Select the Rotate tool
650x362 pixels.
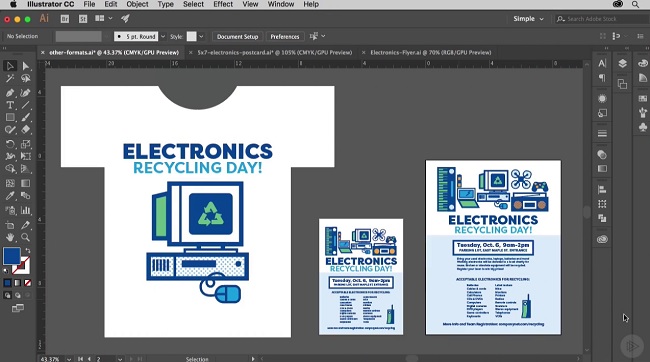pos(10,144)
